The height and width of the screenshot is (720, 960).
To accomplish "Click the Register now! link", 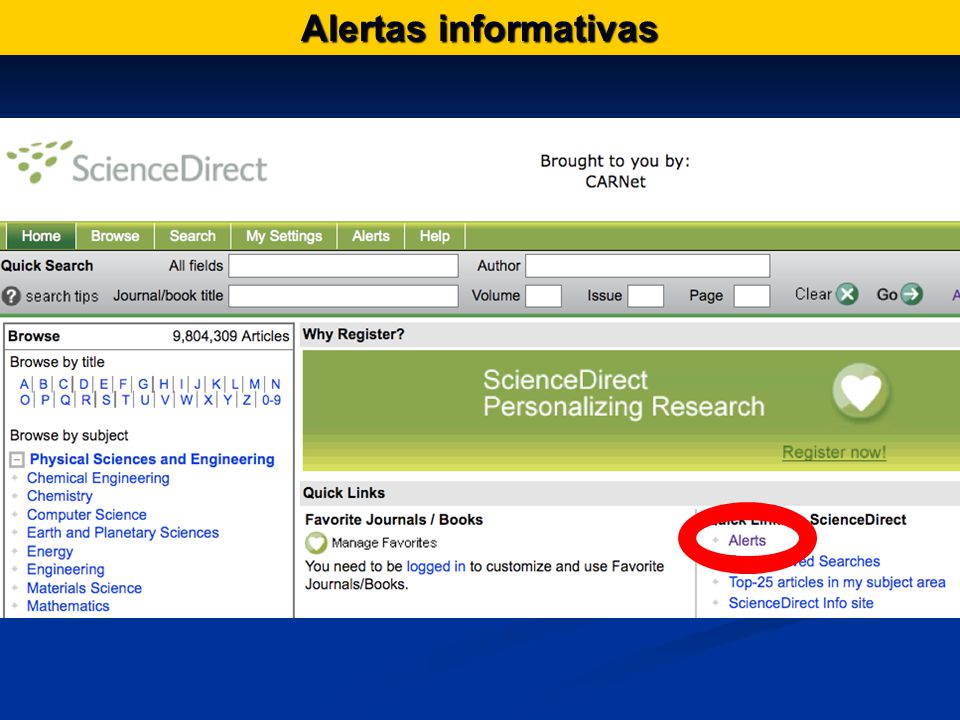I will tap(834, 452).
